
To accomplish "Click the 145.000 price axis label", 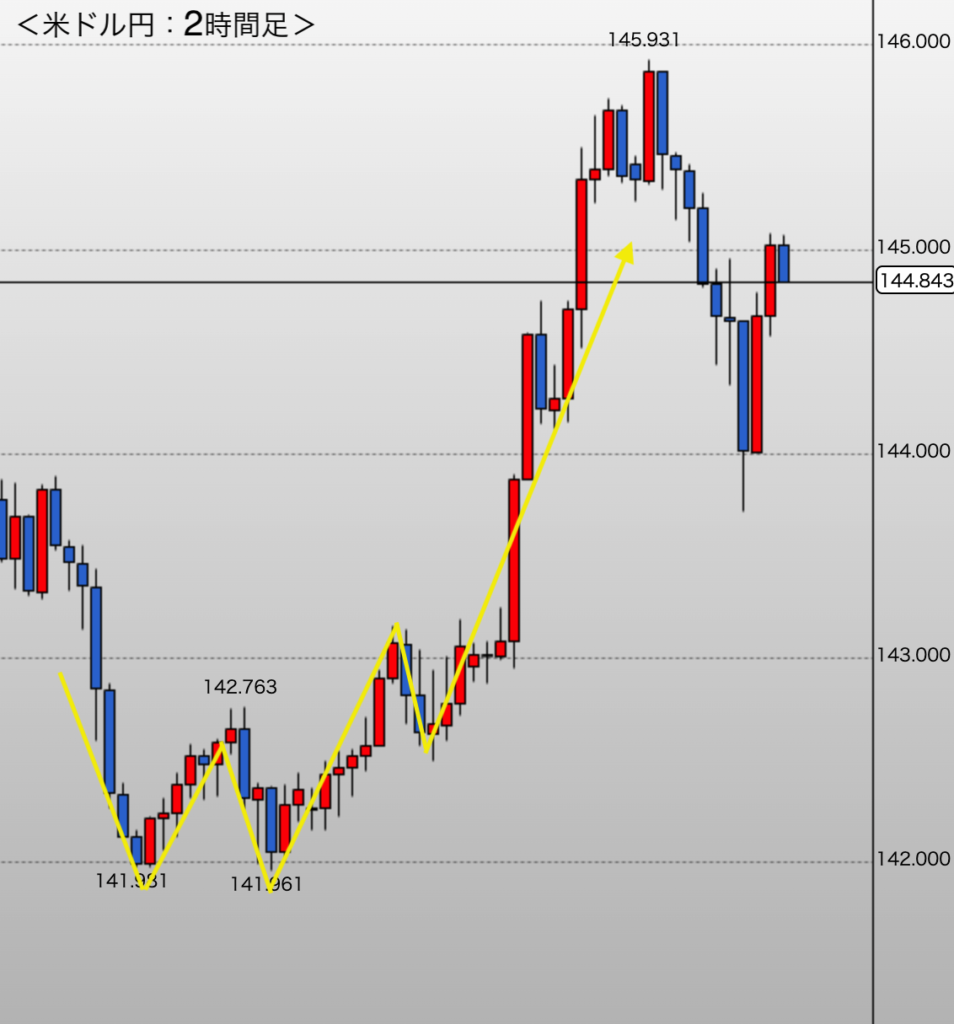I will [x=914, y=247].
